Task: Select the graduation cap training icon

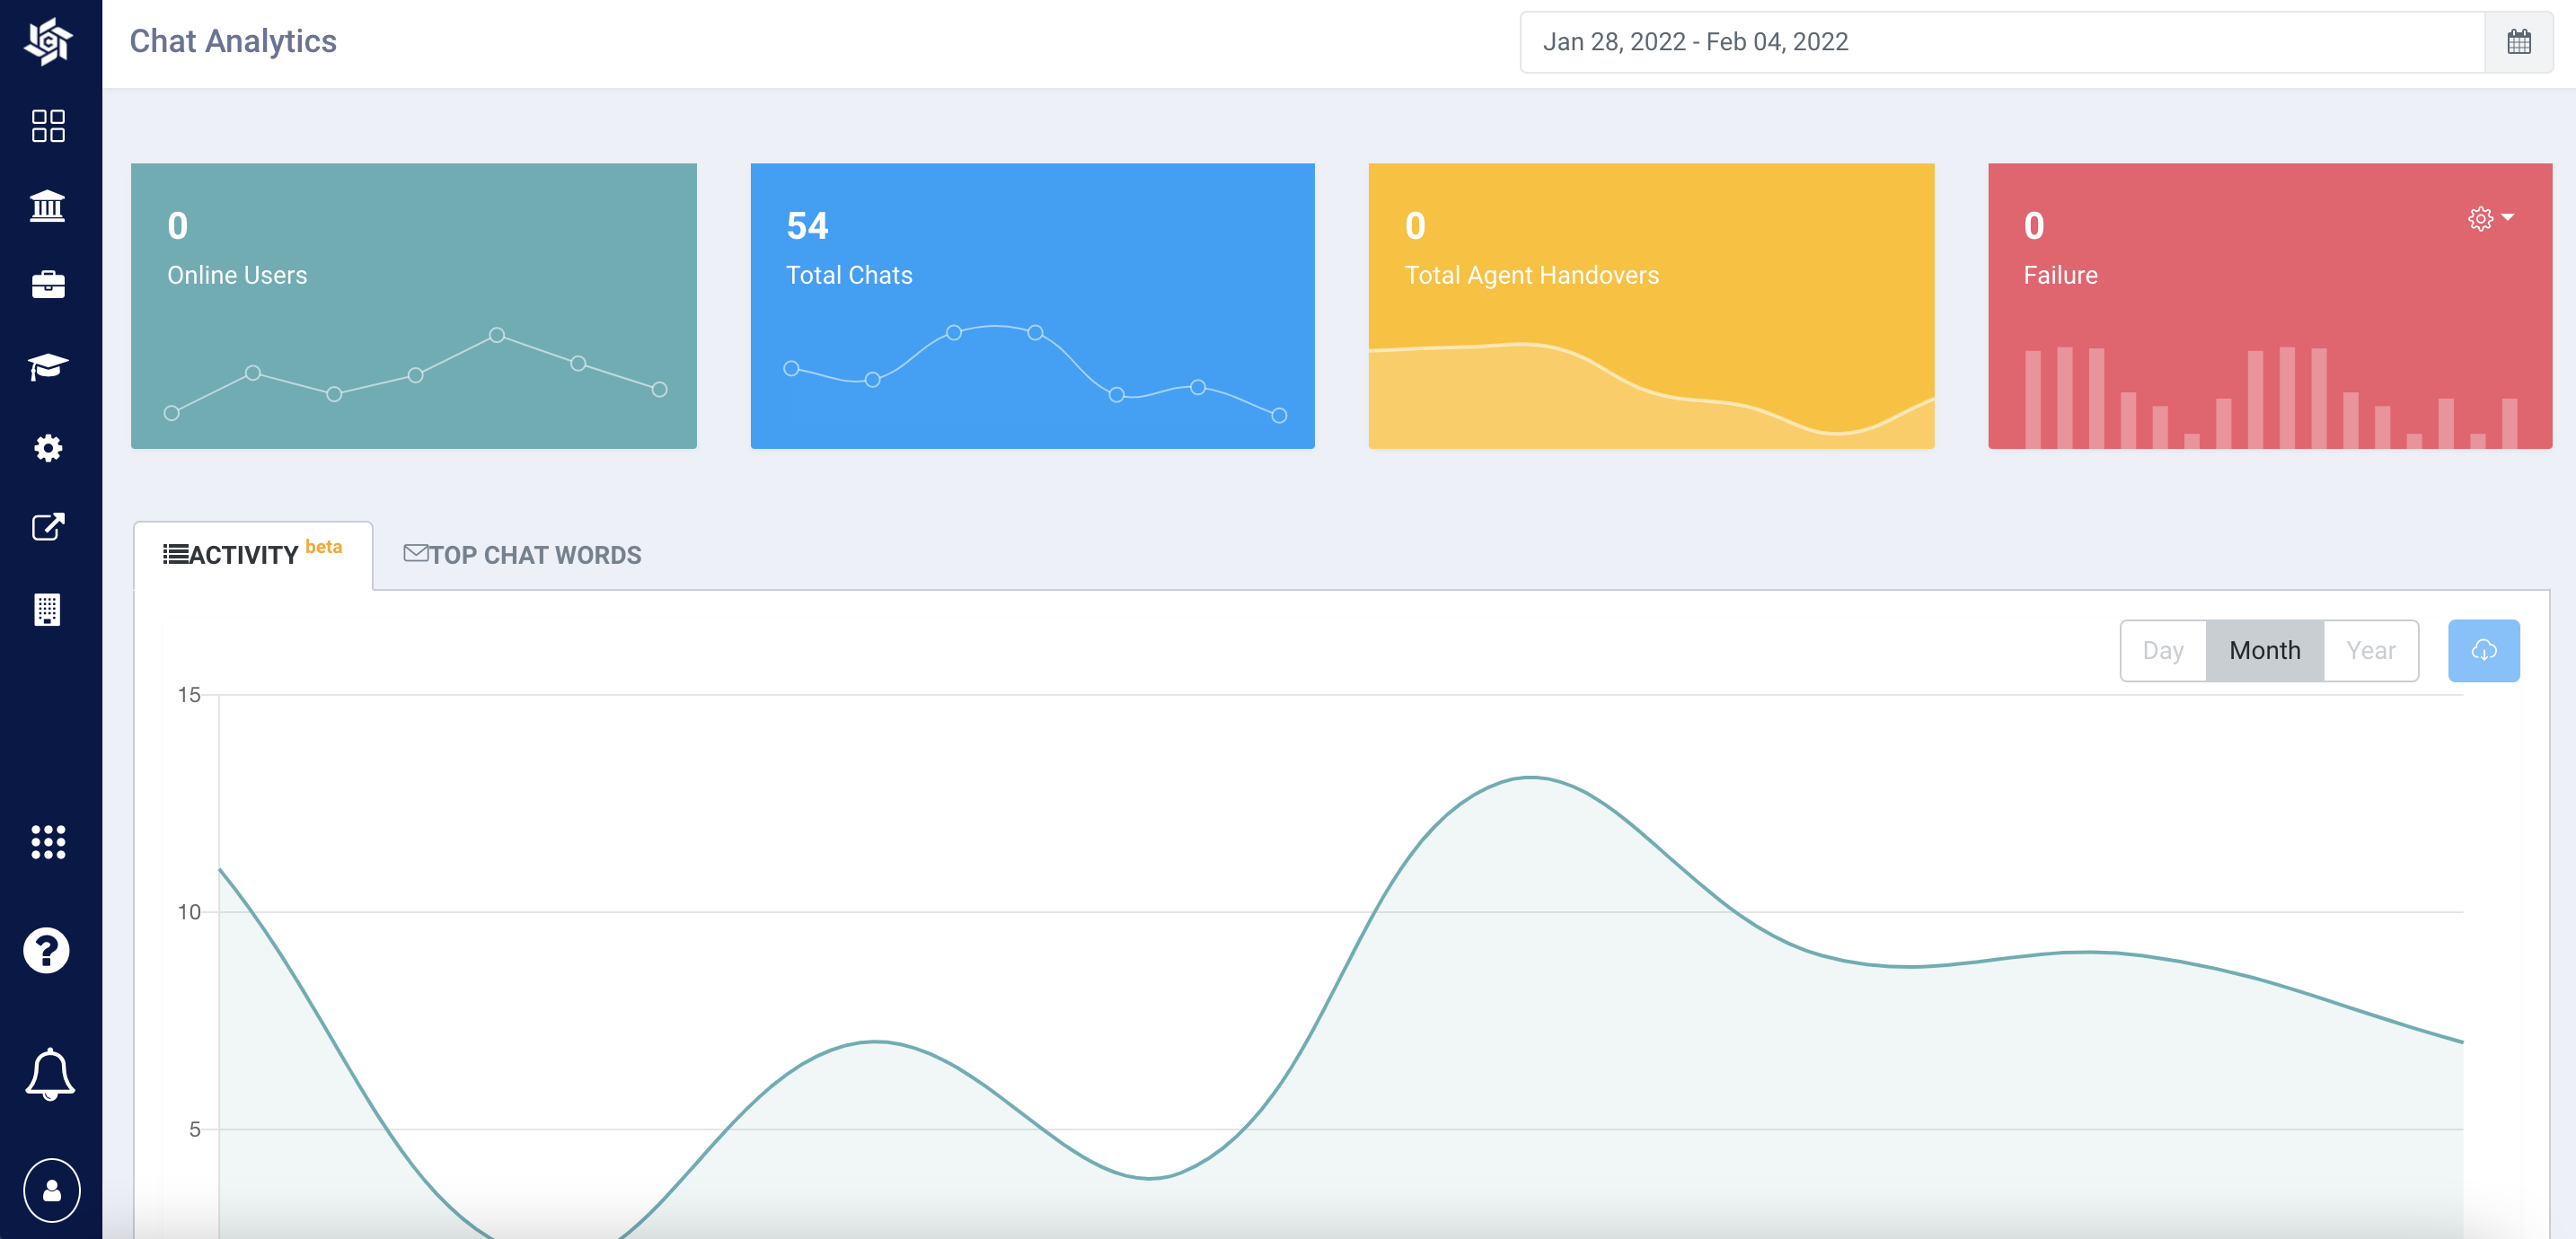Action: pyautogui.click(x=48, y=366)
